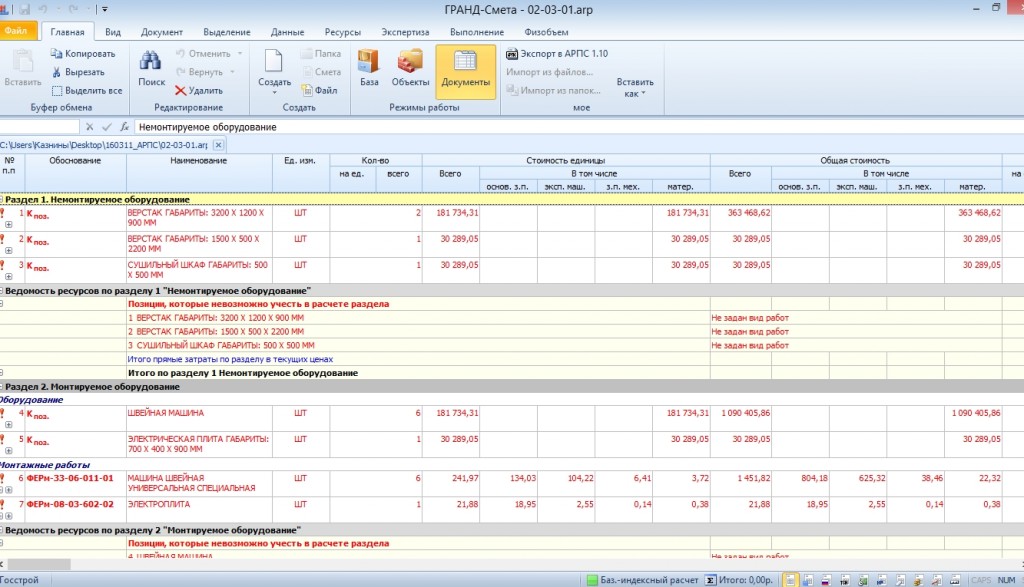Collapse Раздел 2. Монтируемое оборудование section
Screen dimensions: 1024x587
click(x=1, y=387)
